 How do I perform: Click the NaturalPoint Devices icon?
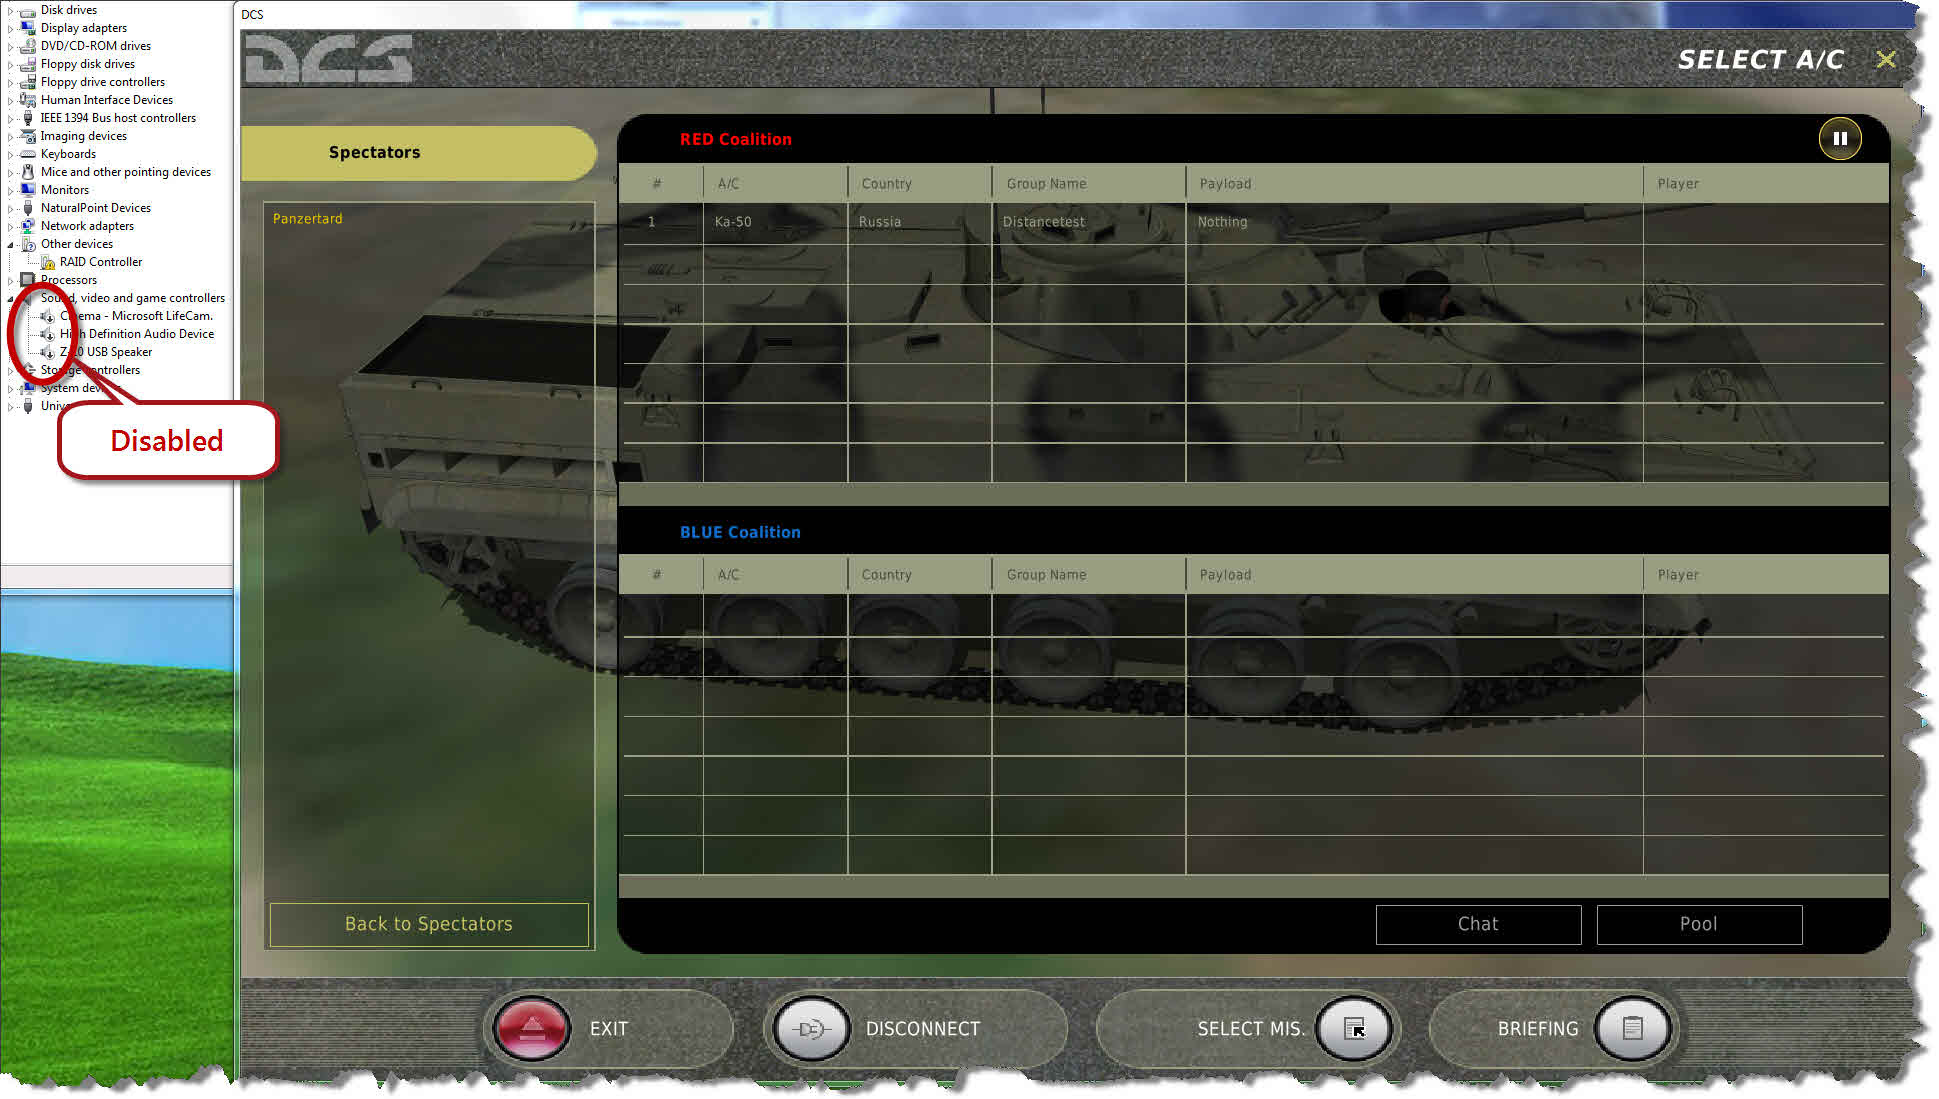28,208
